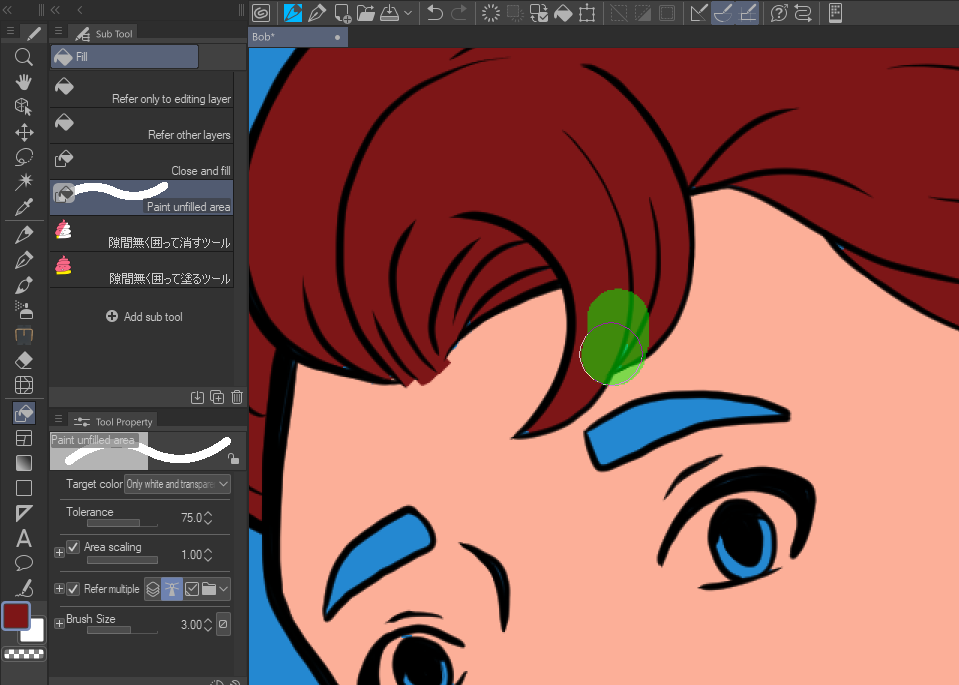Screen dimensions: 959x685
Task: Switch to the Bob* canvas tab
Action: coord(298,37)
